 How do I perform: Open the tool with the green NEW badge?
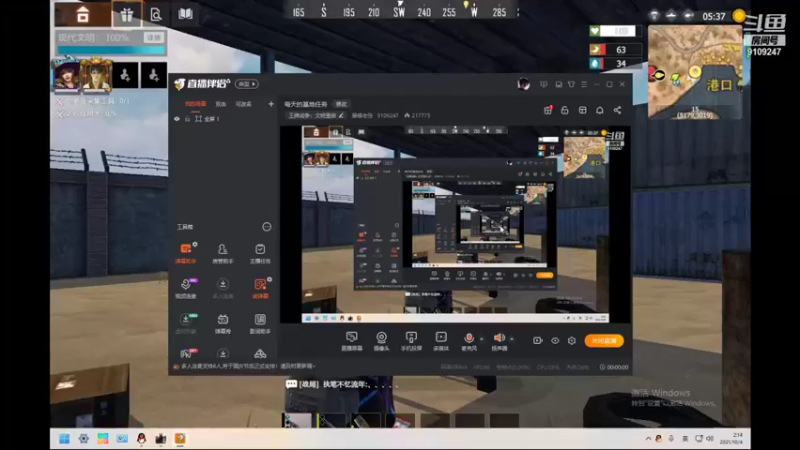(186, 323)
